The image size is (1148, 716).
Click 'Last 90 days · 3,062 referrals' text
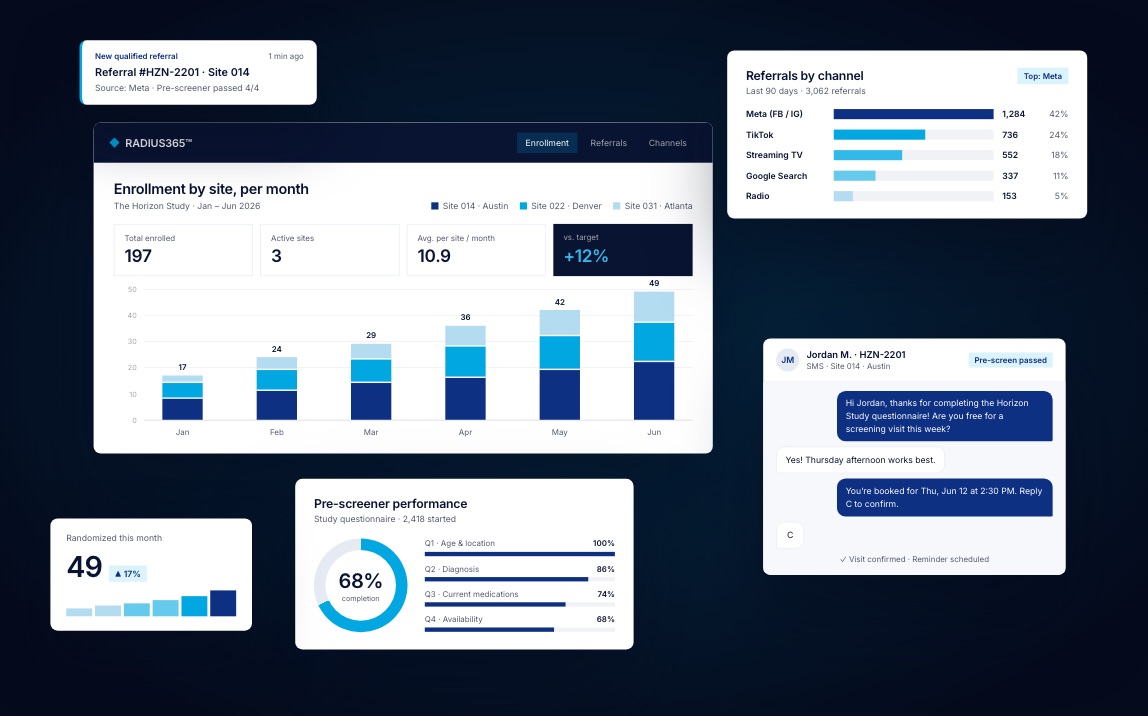click(x=805, y=92)
